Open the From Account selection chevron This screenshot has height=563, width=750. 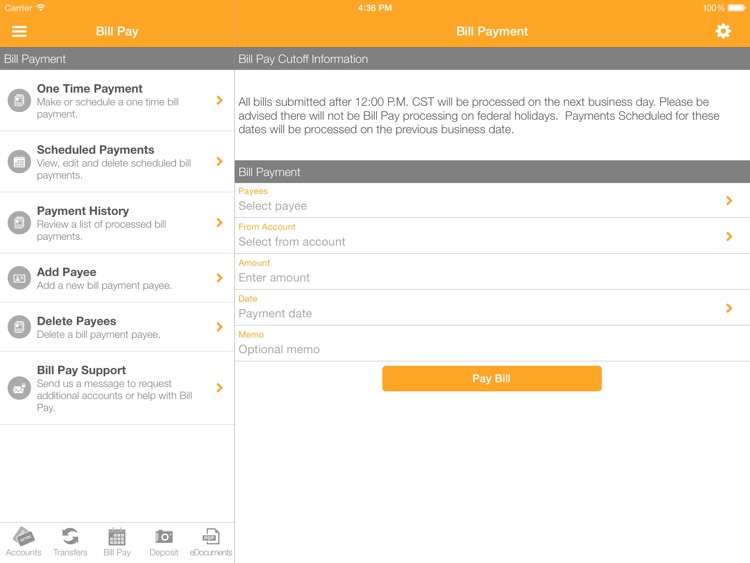click(729, 236)
